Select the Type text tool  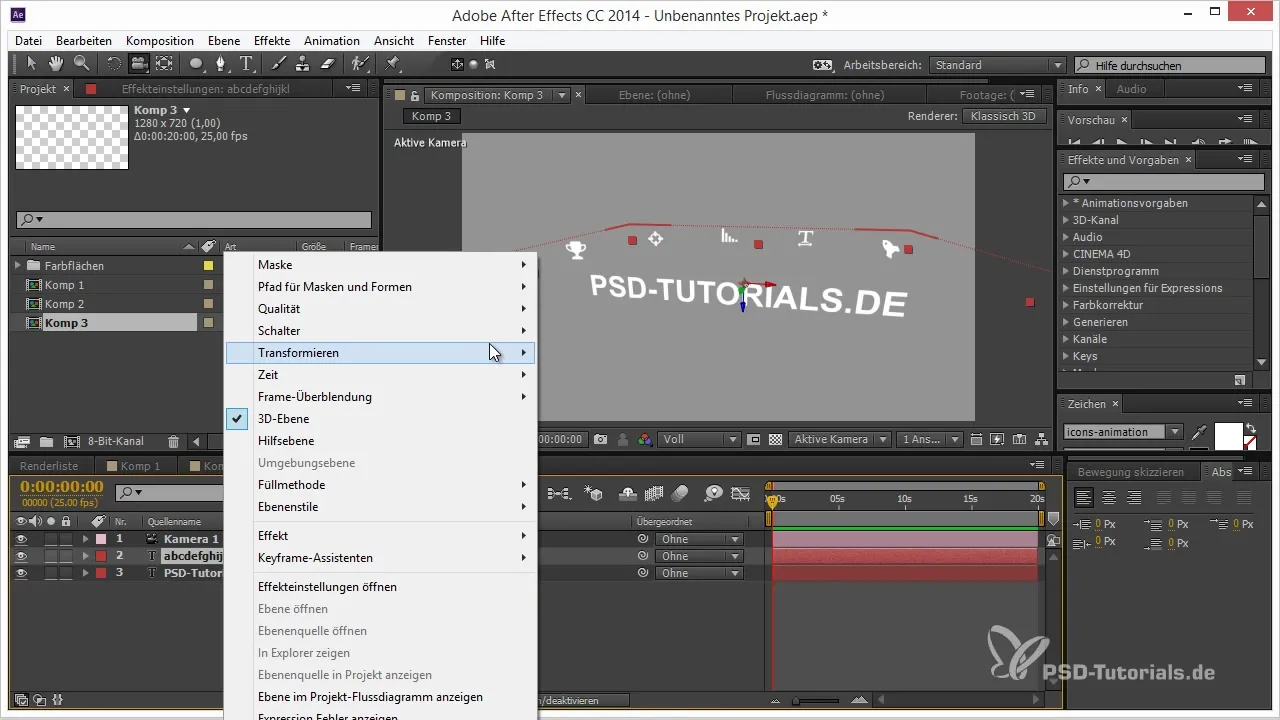coord(246,64)
